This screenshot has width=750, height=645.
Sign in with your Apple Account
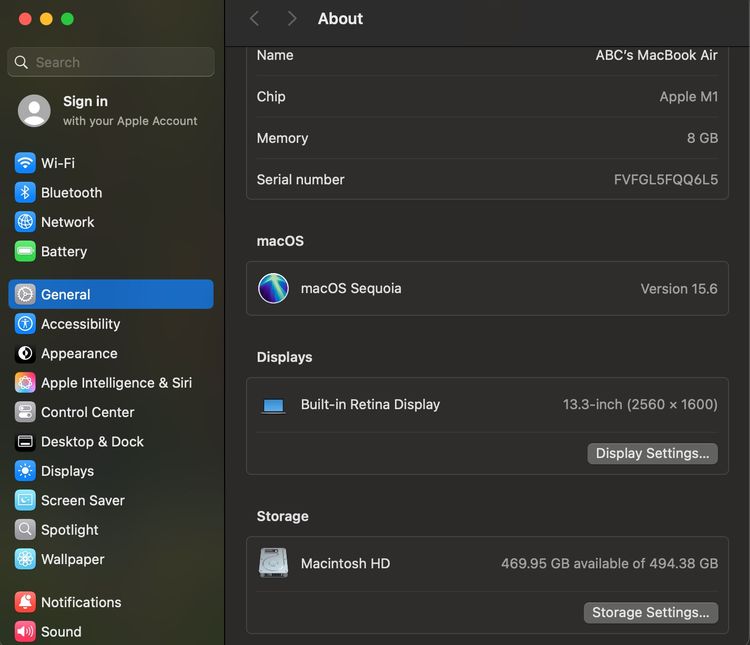111,111
